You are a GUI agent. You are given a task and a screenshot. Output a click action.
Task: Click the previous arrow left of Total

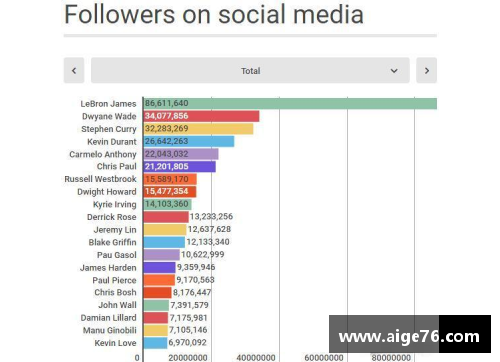74,70
